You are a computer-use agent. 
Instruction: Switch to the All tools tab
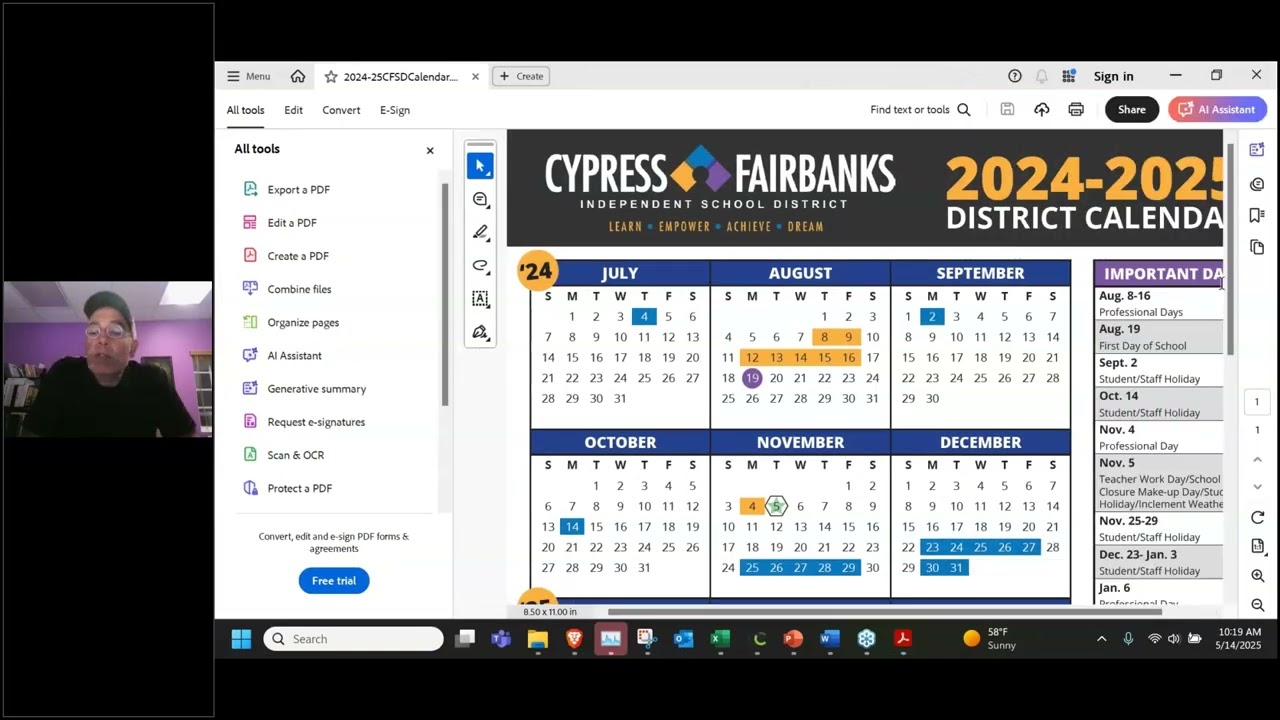245,110
